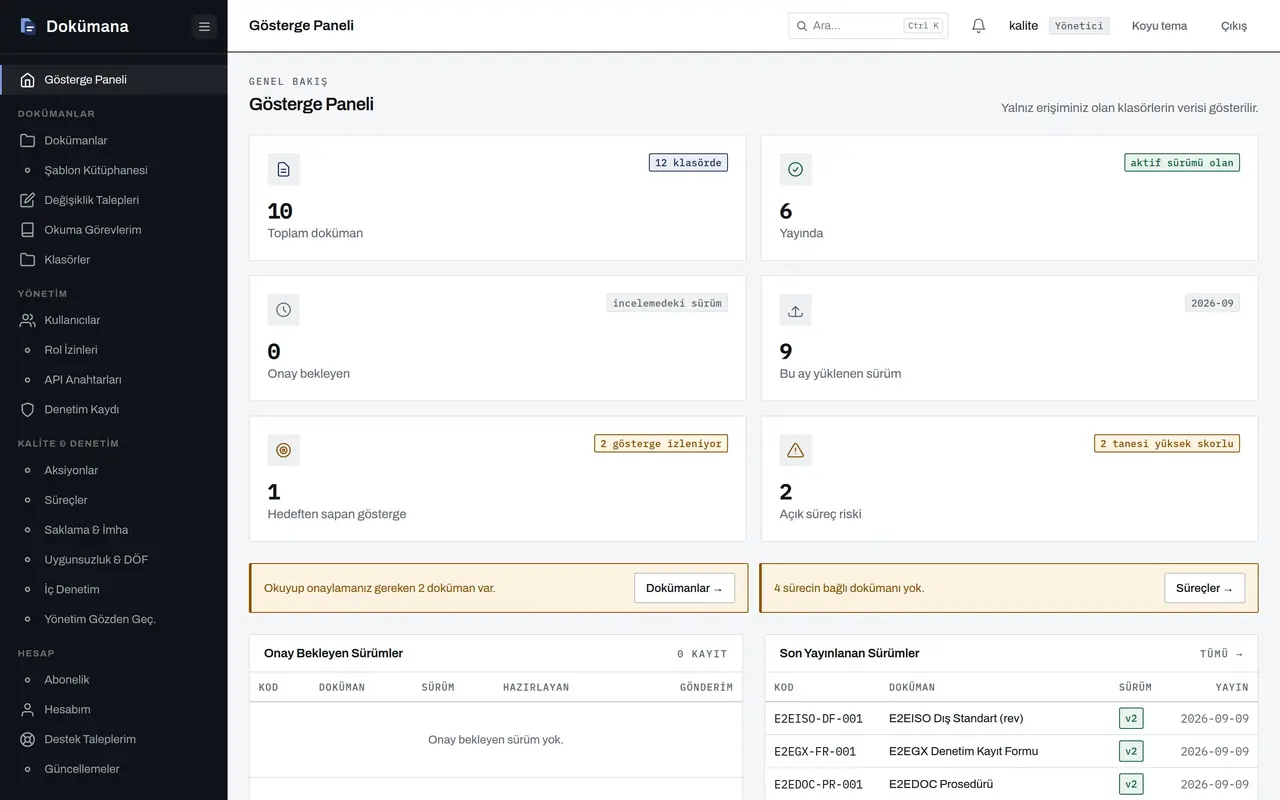Click the Dokümanlar → button in the alert
Viewport: 1280px width, 800px height.
(x=684, y=588)
